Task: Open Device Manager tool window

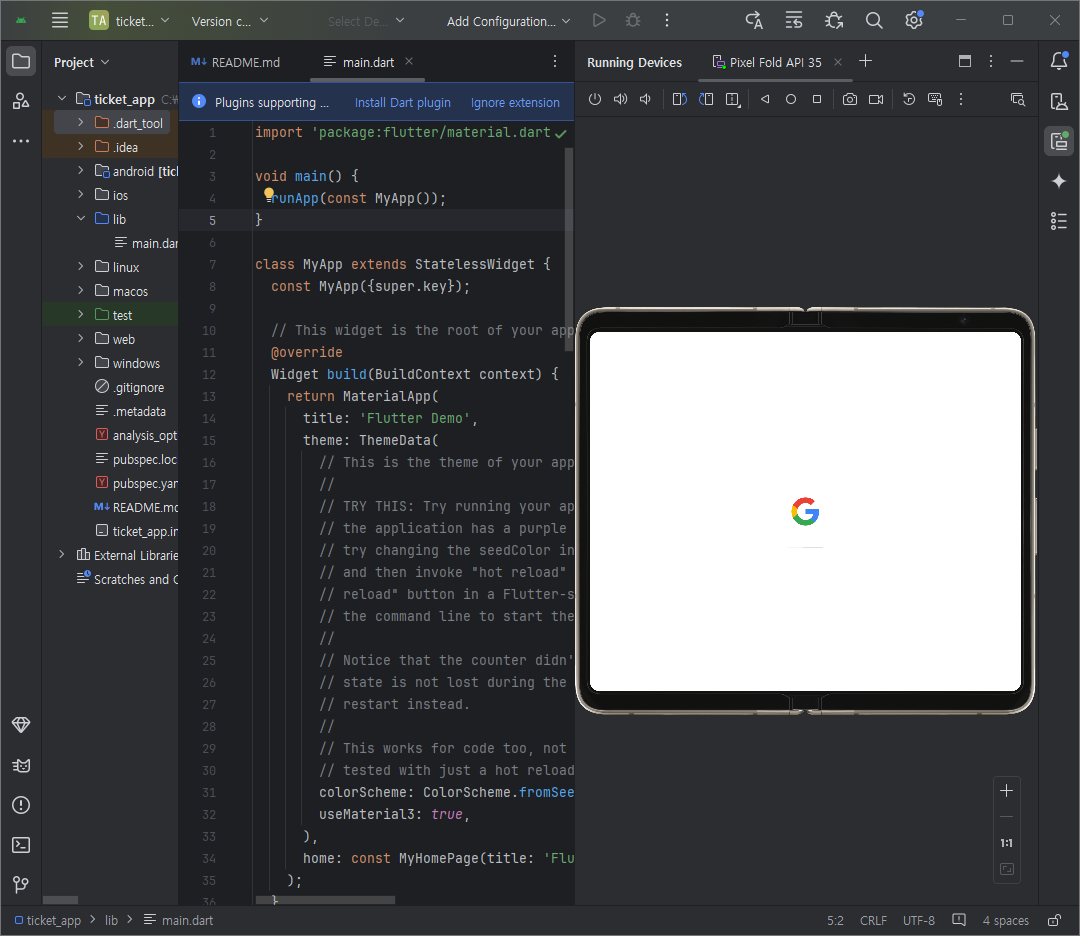Action: pyautogui.click(x=1059, y=101)
